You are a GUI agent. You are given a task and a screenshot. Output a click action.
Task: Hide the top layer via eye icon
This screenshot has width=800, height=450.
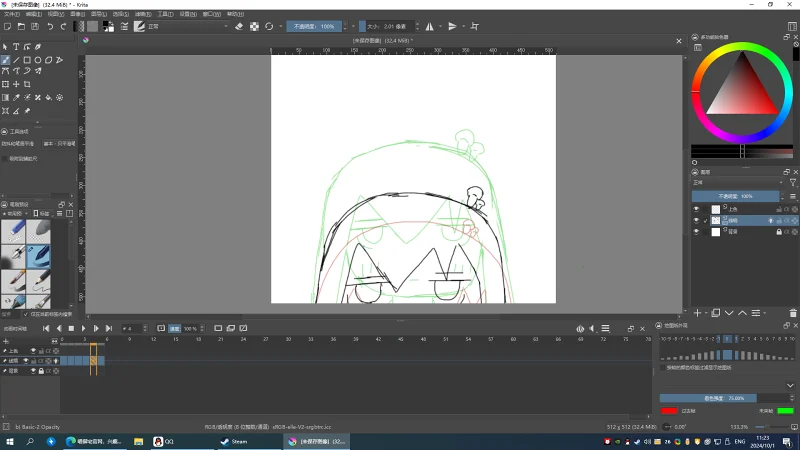[x=696, y=209]
